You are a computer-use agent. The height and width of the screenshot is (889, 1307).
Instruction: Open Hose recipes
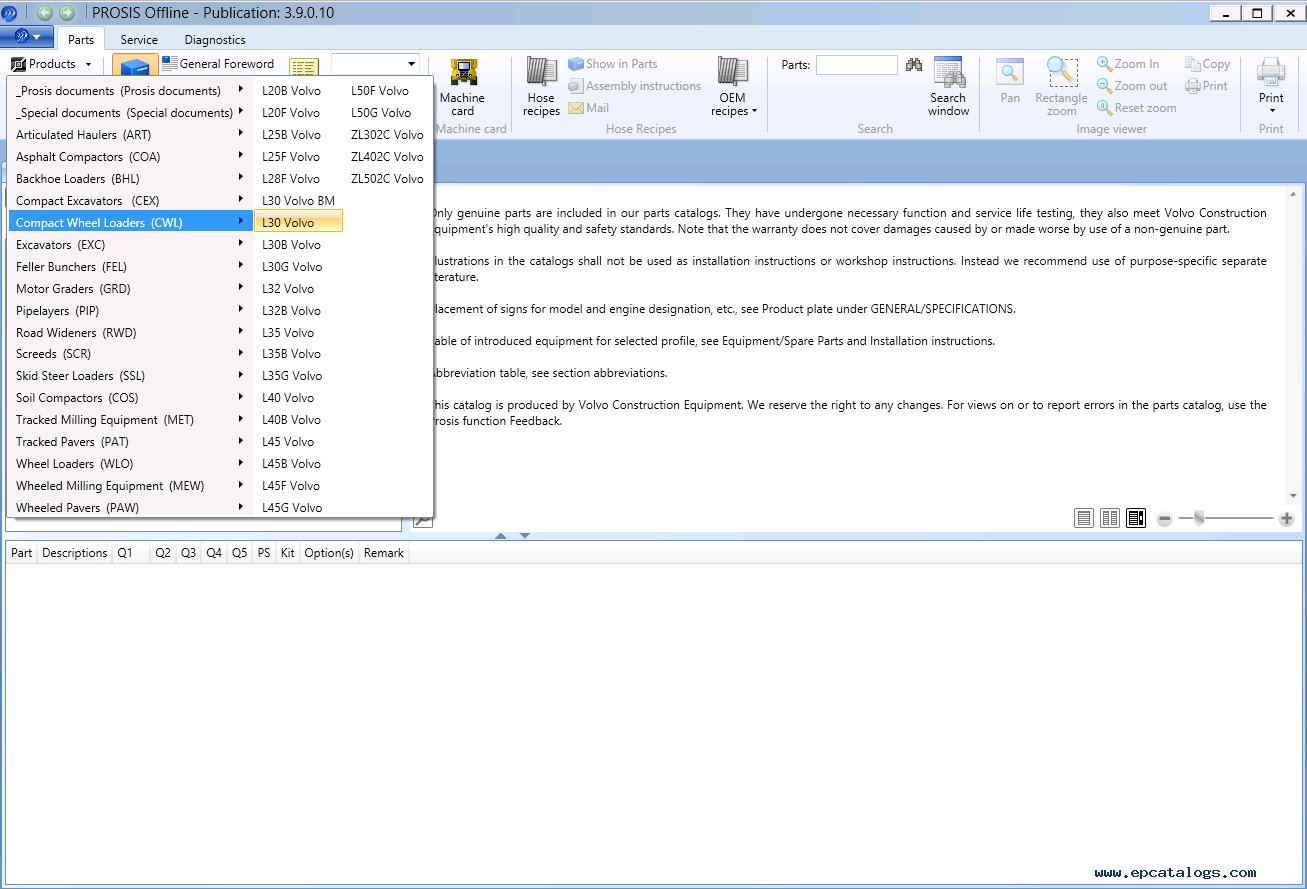tap(541, 87)
